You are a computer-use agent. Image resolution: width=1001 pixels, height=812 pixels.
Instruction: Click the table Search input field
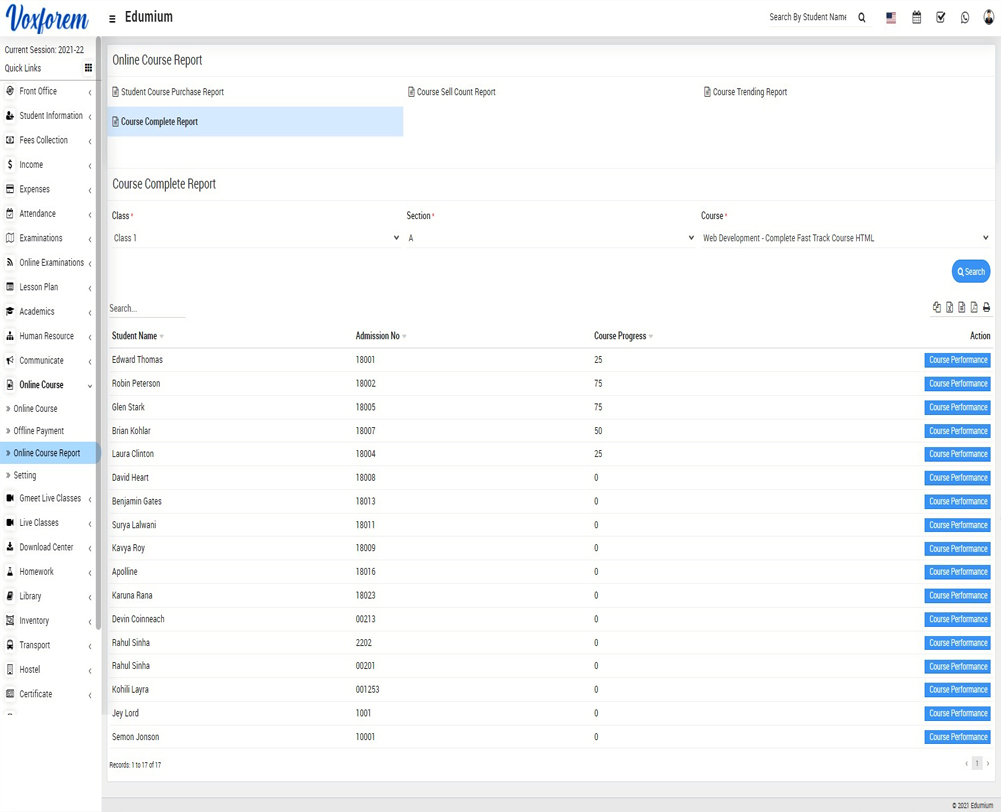click(x=147, y=308)
